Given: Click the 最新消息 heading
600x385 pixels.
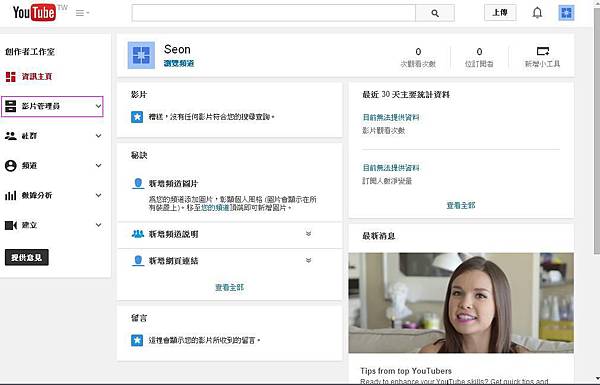Looking at the screenshot, I should 378,236.
